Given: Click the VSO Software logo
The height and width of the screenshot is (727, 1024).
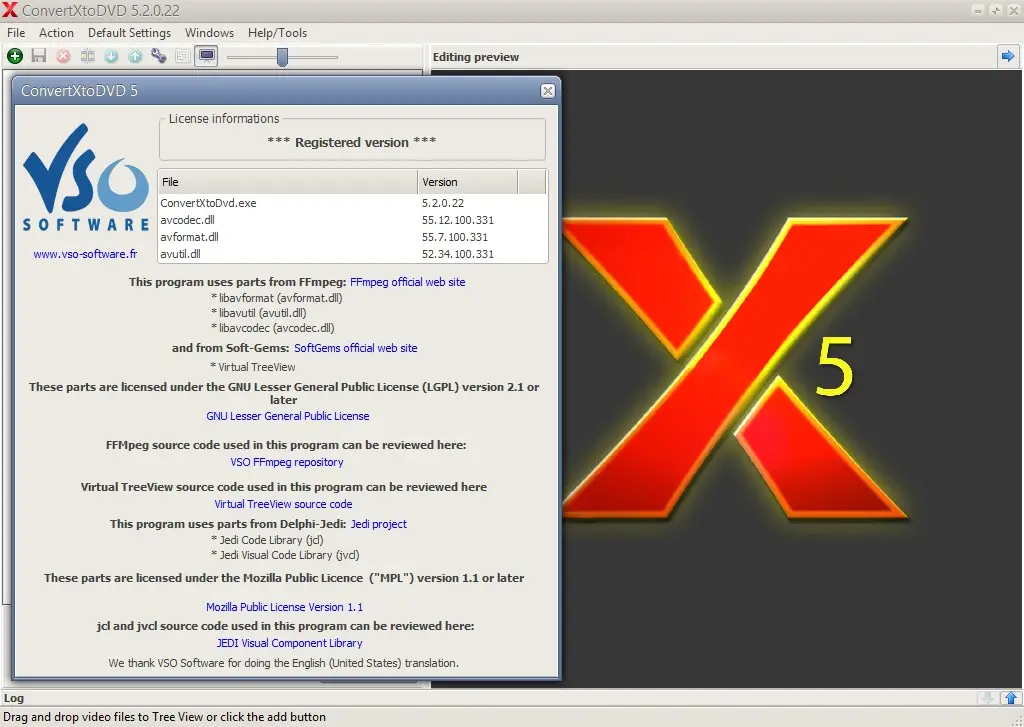Looking at the screenshot, I should 86,178.
